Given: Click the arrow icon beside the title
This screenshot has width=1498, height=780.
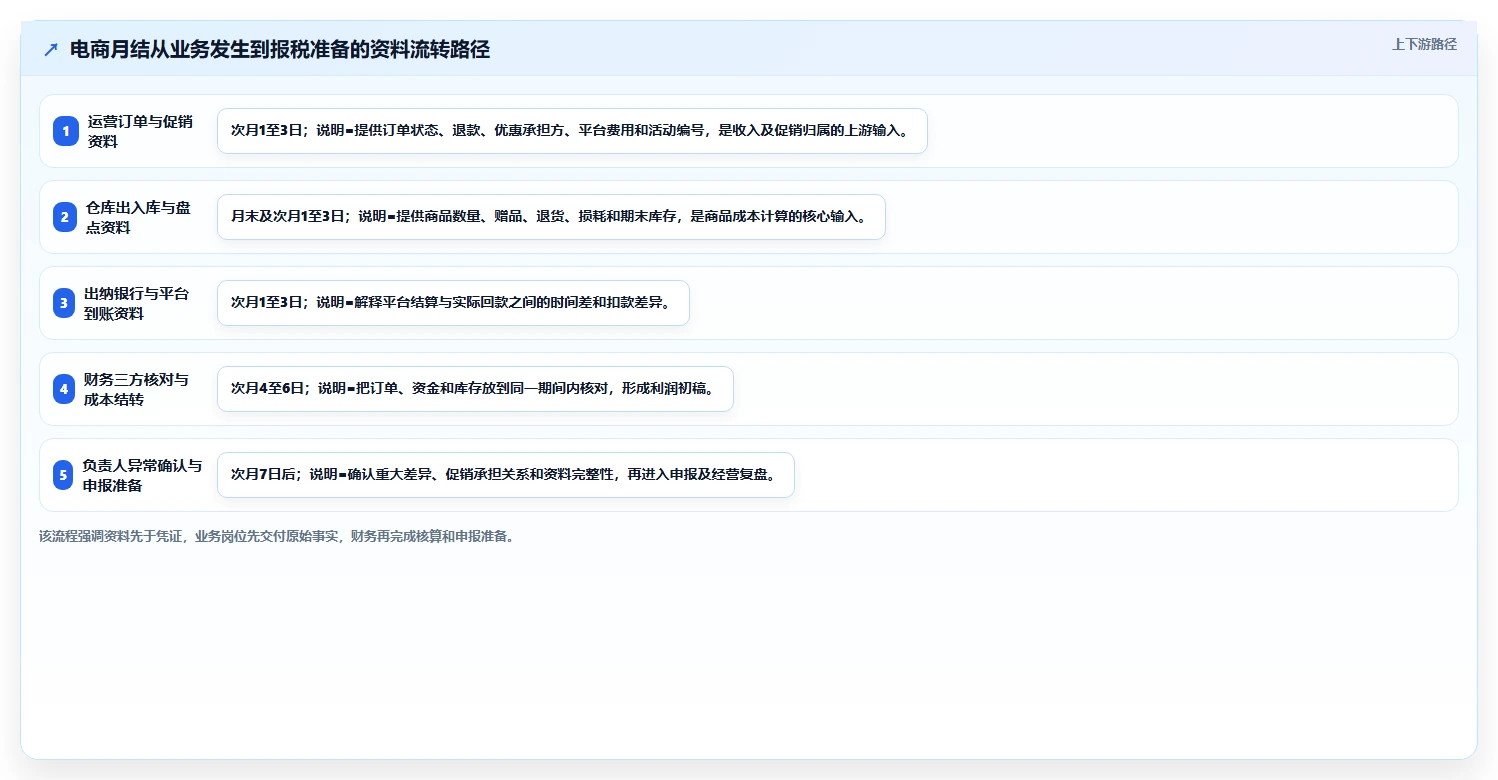Looking at the screenshot, I should click(x=51, y=50).
